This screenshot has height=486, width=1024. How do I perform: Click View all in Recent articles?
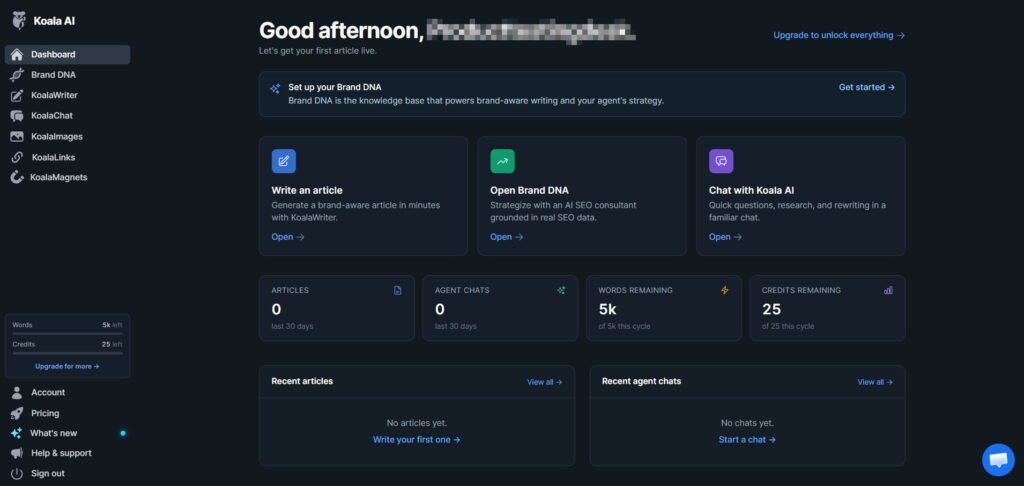545,382
